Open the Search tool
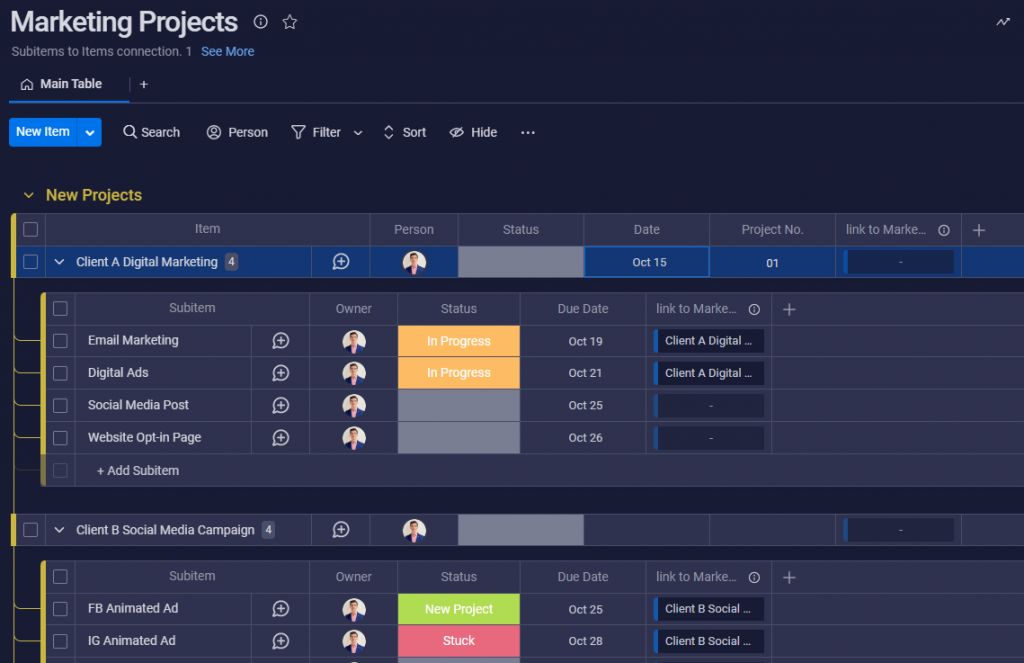The height and width of the screenshot is (663, 1024). 152,133
